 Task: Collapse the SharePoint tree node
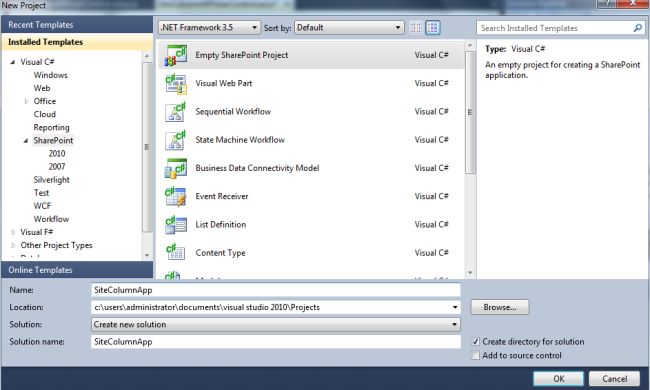(26, 140)
